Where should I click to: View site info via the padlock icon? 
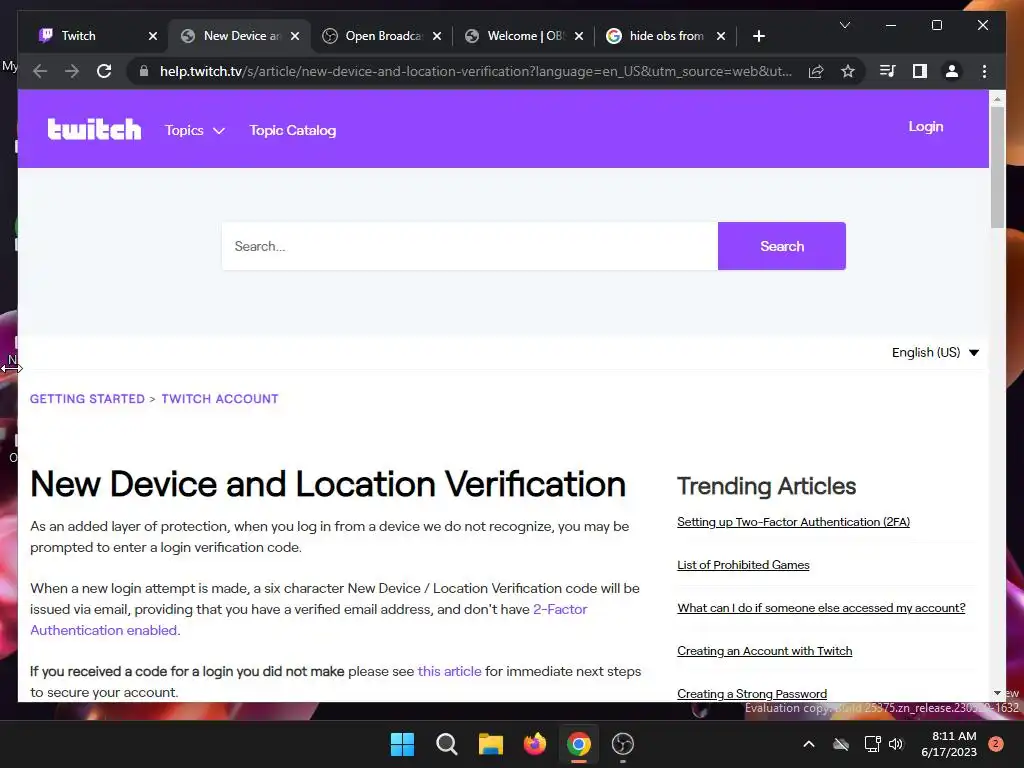click(x=144, y=71)
